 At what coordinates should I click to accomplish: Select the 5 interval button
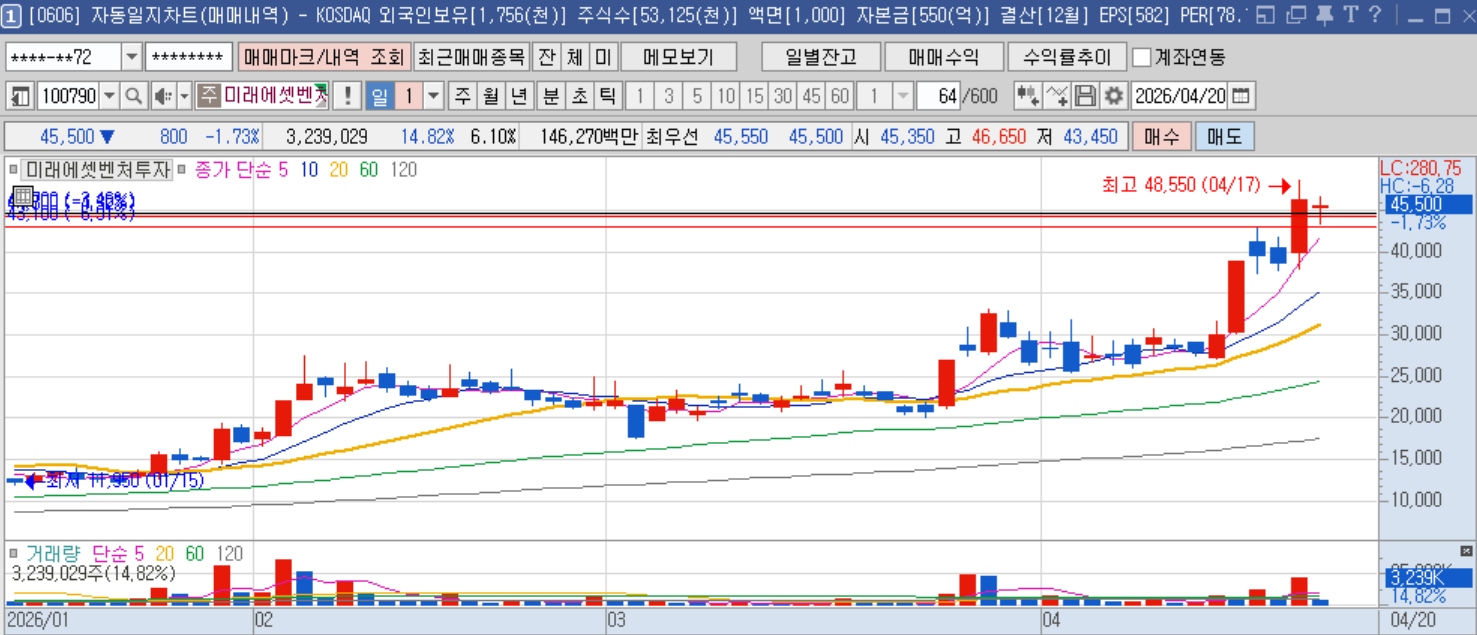[x=697, y=97]
